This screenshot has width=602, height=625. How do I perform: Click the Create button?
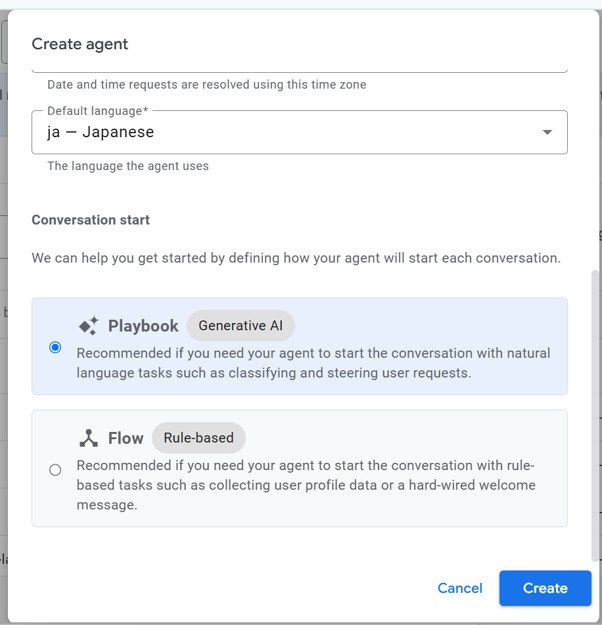point(545,588)
